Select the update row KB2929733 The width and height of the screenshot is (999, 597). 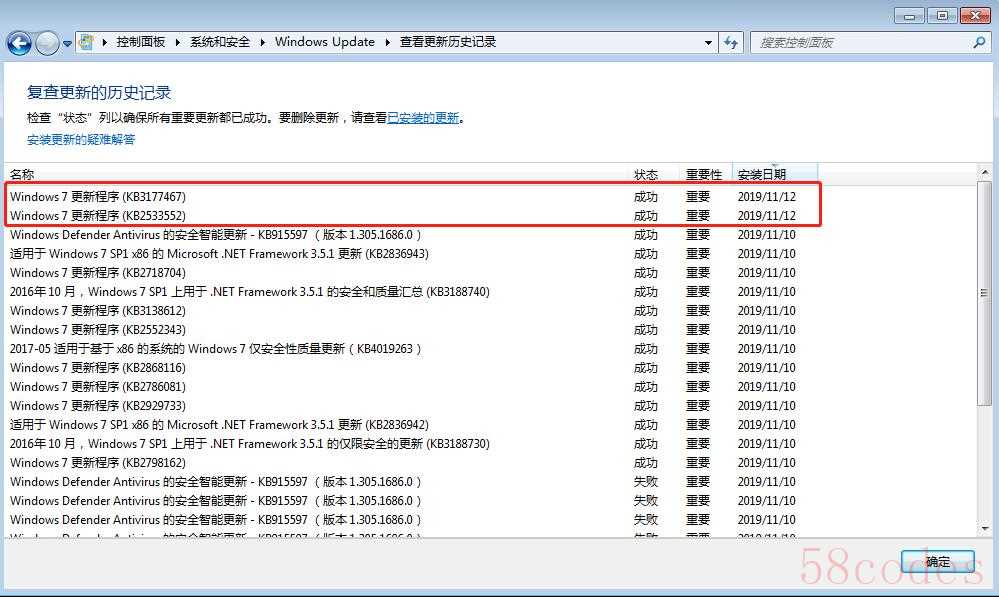pos(412,406)
